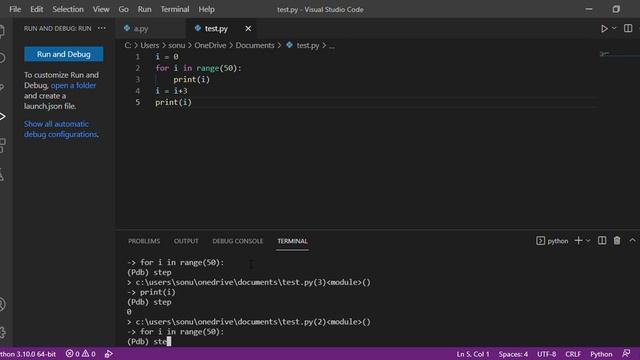640x360 pixels.
Task: Show all automatic debug configurations link
Action: 61,129
